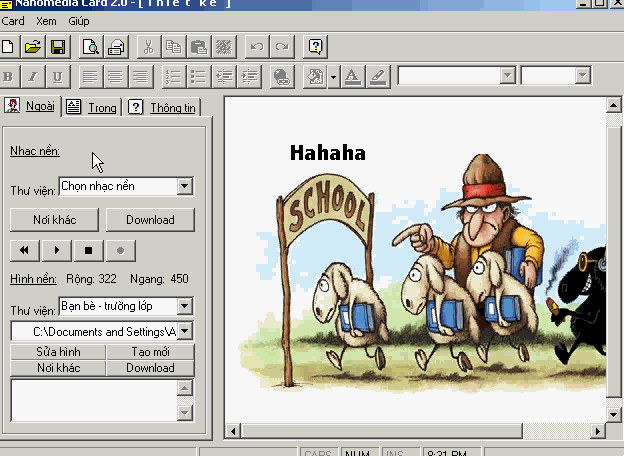The width and height of the screenshot is (624, 456).
Task: Switch to the Trong tab
Action: point(92,107)
